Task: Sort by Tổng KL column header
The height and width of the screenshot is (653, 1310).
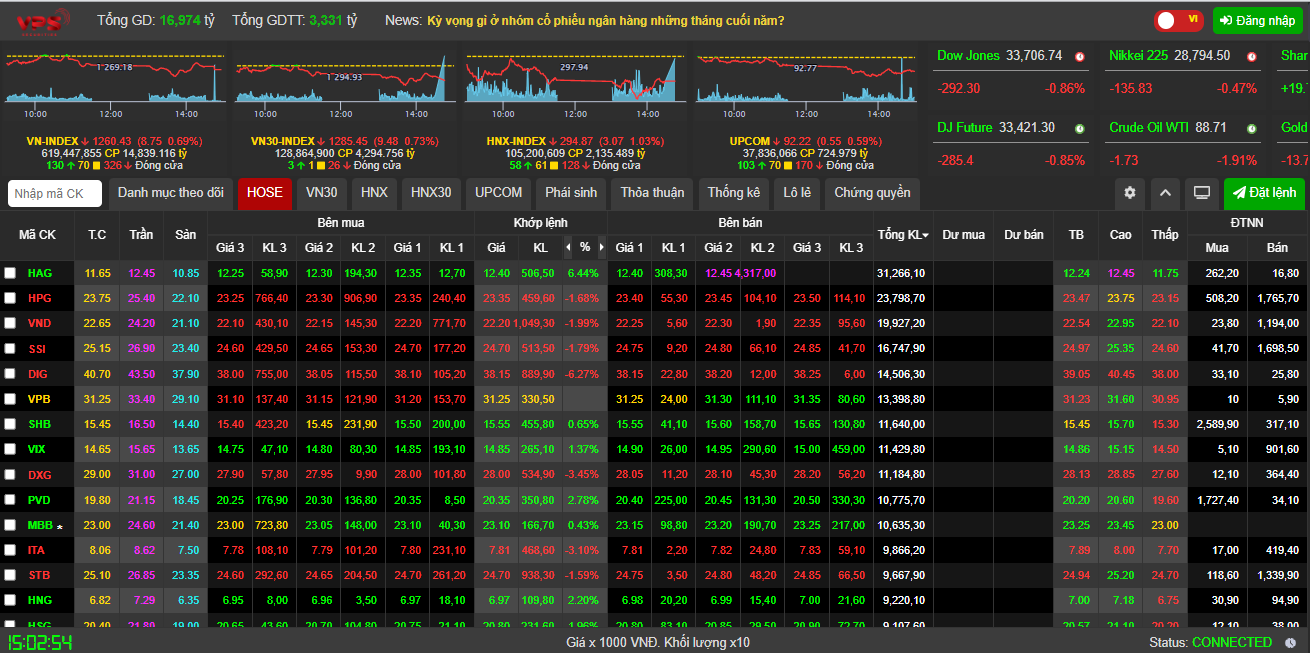Action: (x=902, y=235)
